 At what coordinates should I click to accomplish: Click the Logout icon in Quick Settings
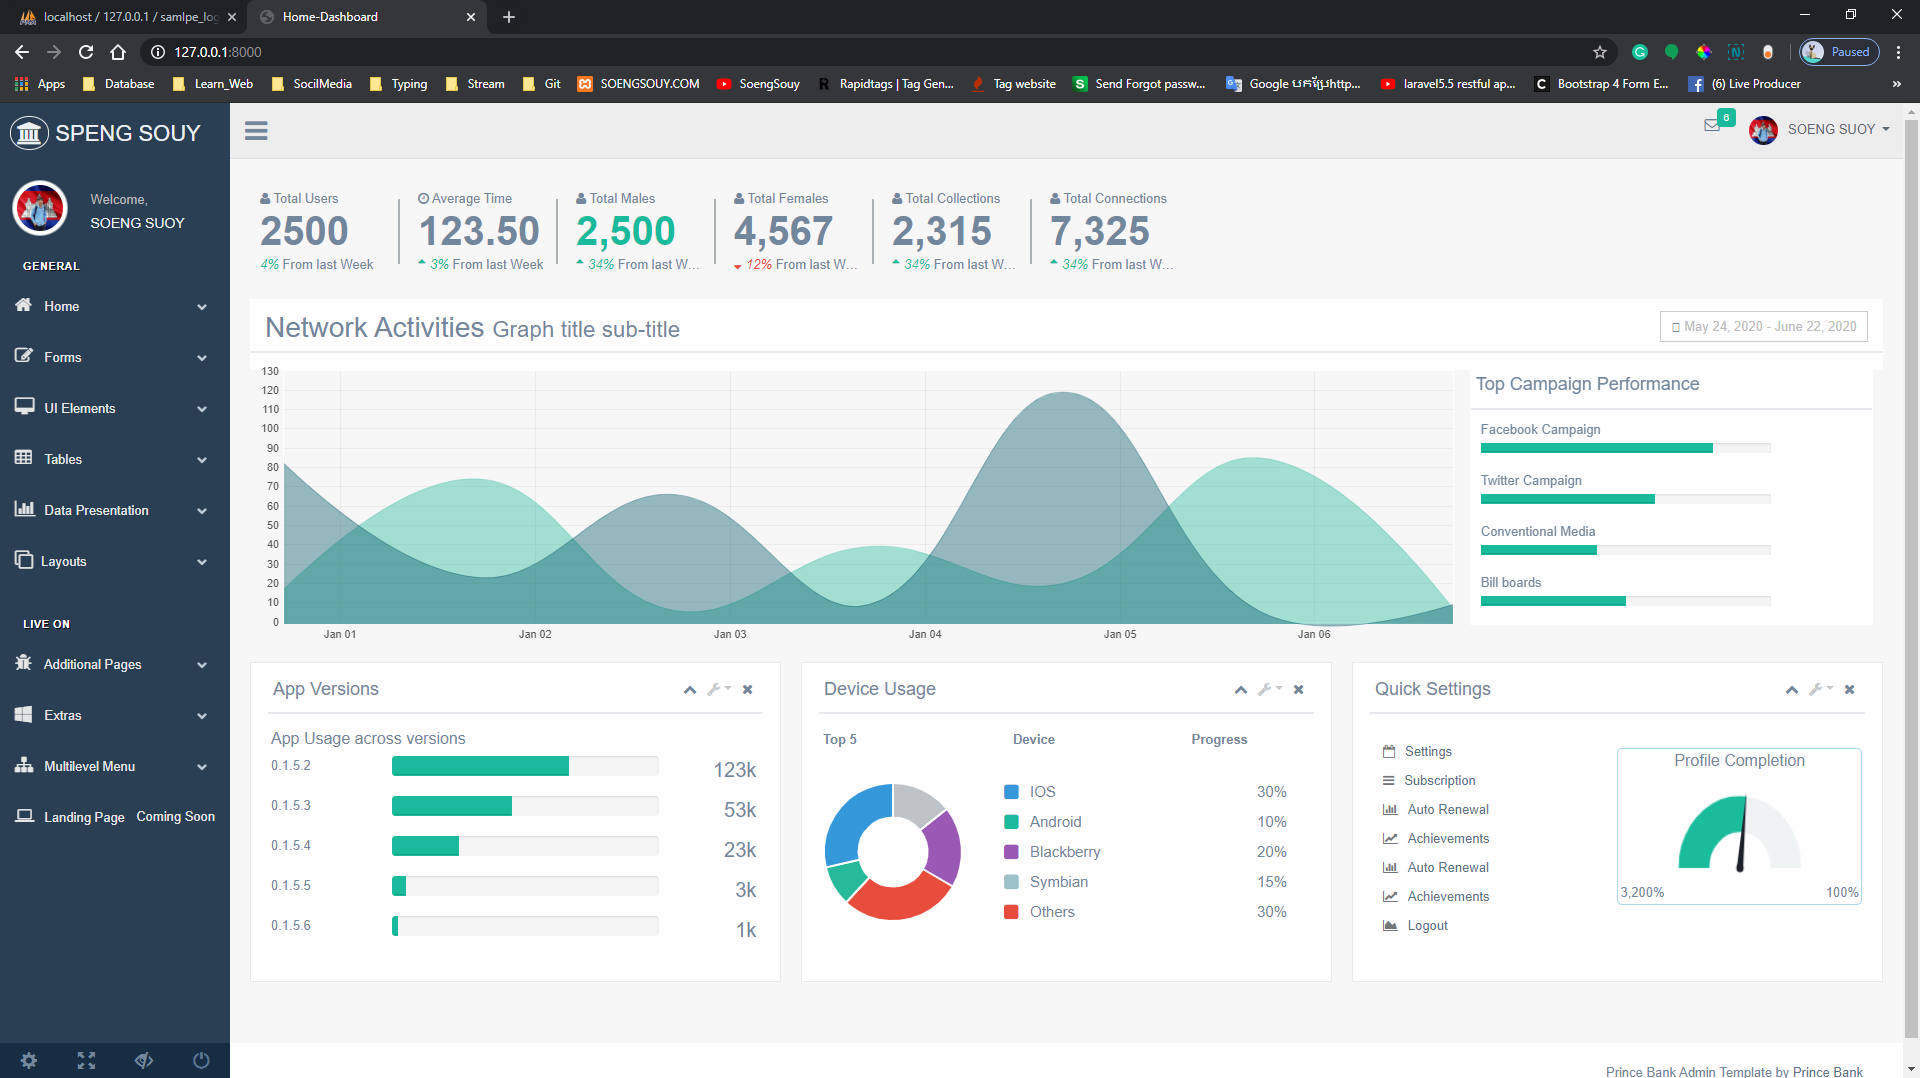[1390, 925]
